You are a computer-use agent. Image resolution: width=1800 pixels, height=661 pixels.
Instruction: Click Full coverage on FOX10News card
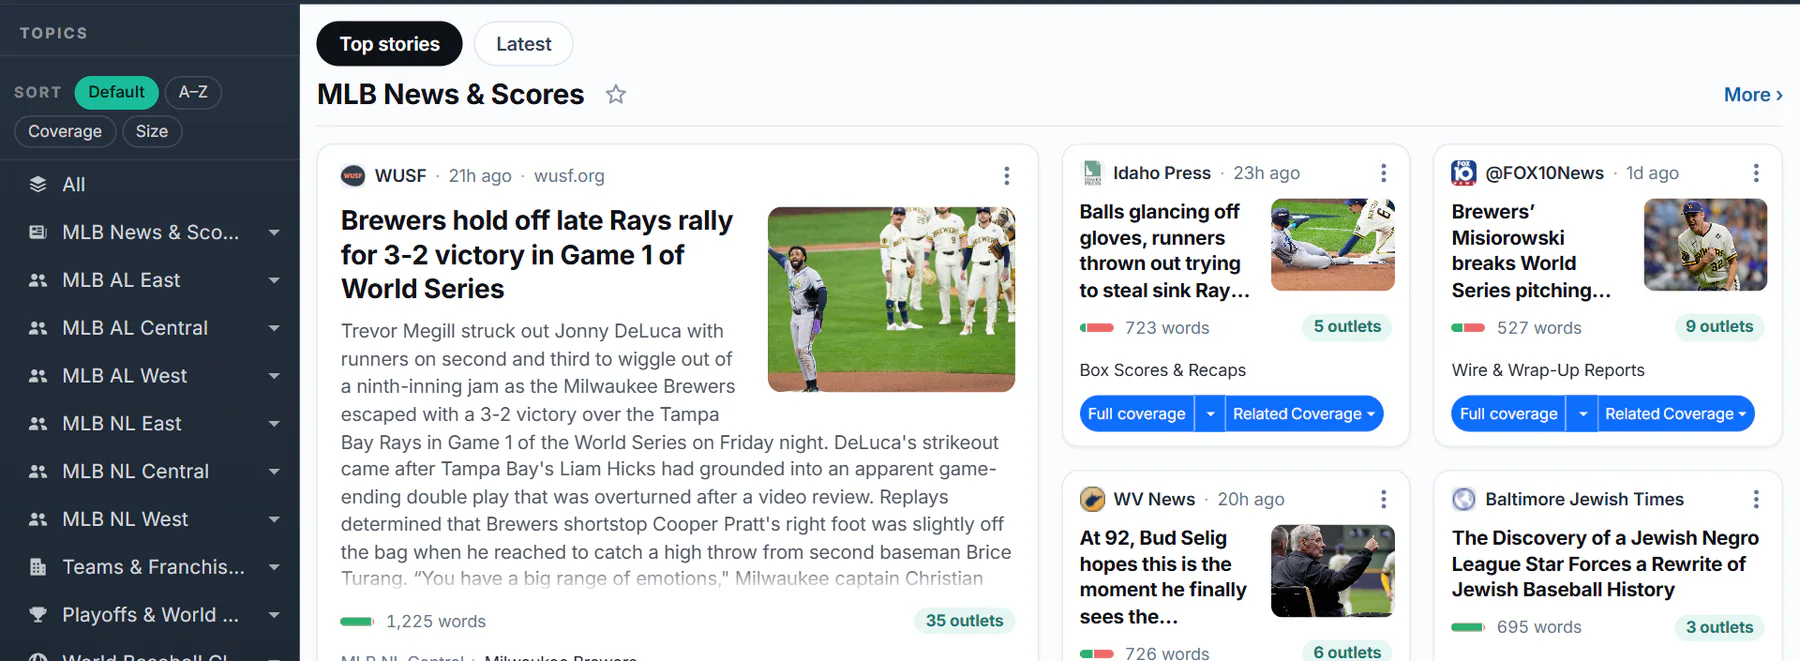tap(1508, 414)
